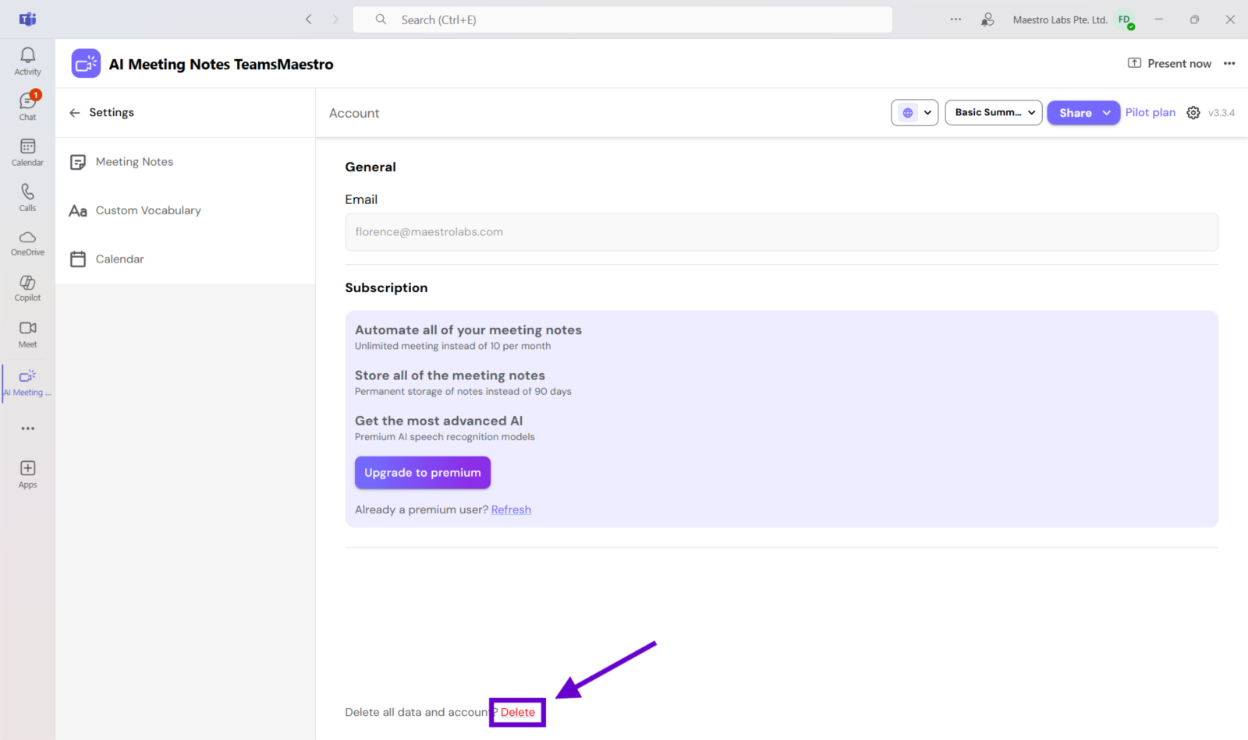Click the Account heading

pyautogui.click(x=354, y=113)
